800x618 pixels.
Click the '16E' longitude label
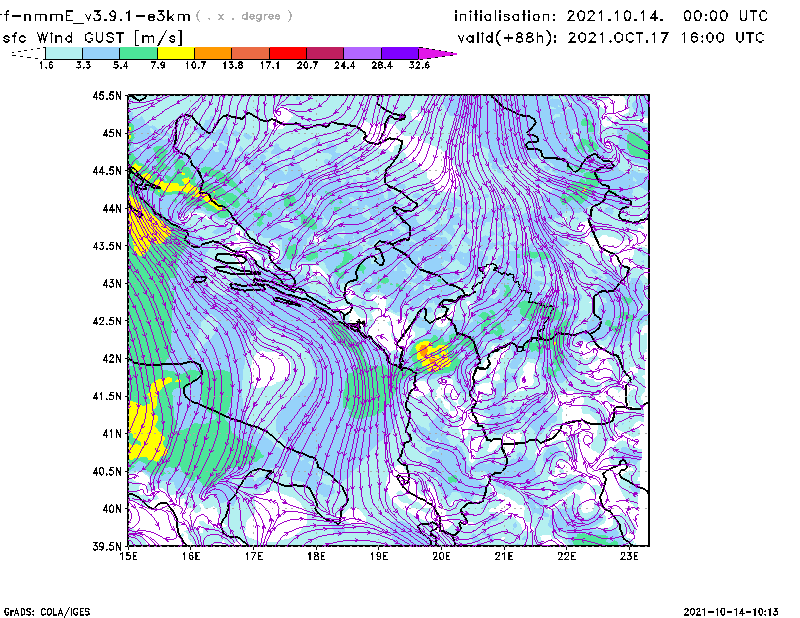pos(191,556)
